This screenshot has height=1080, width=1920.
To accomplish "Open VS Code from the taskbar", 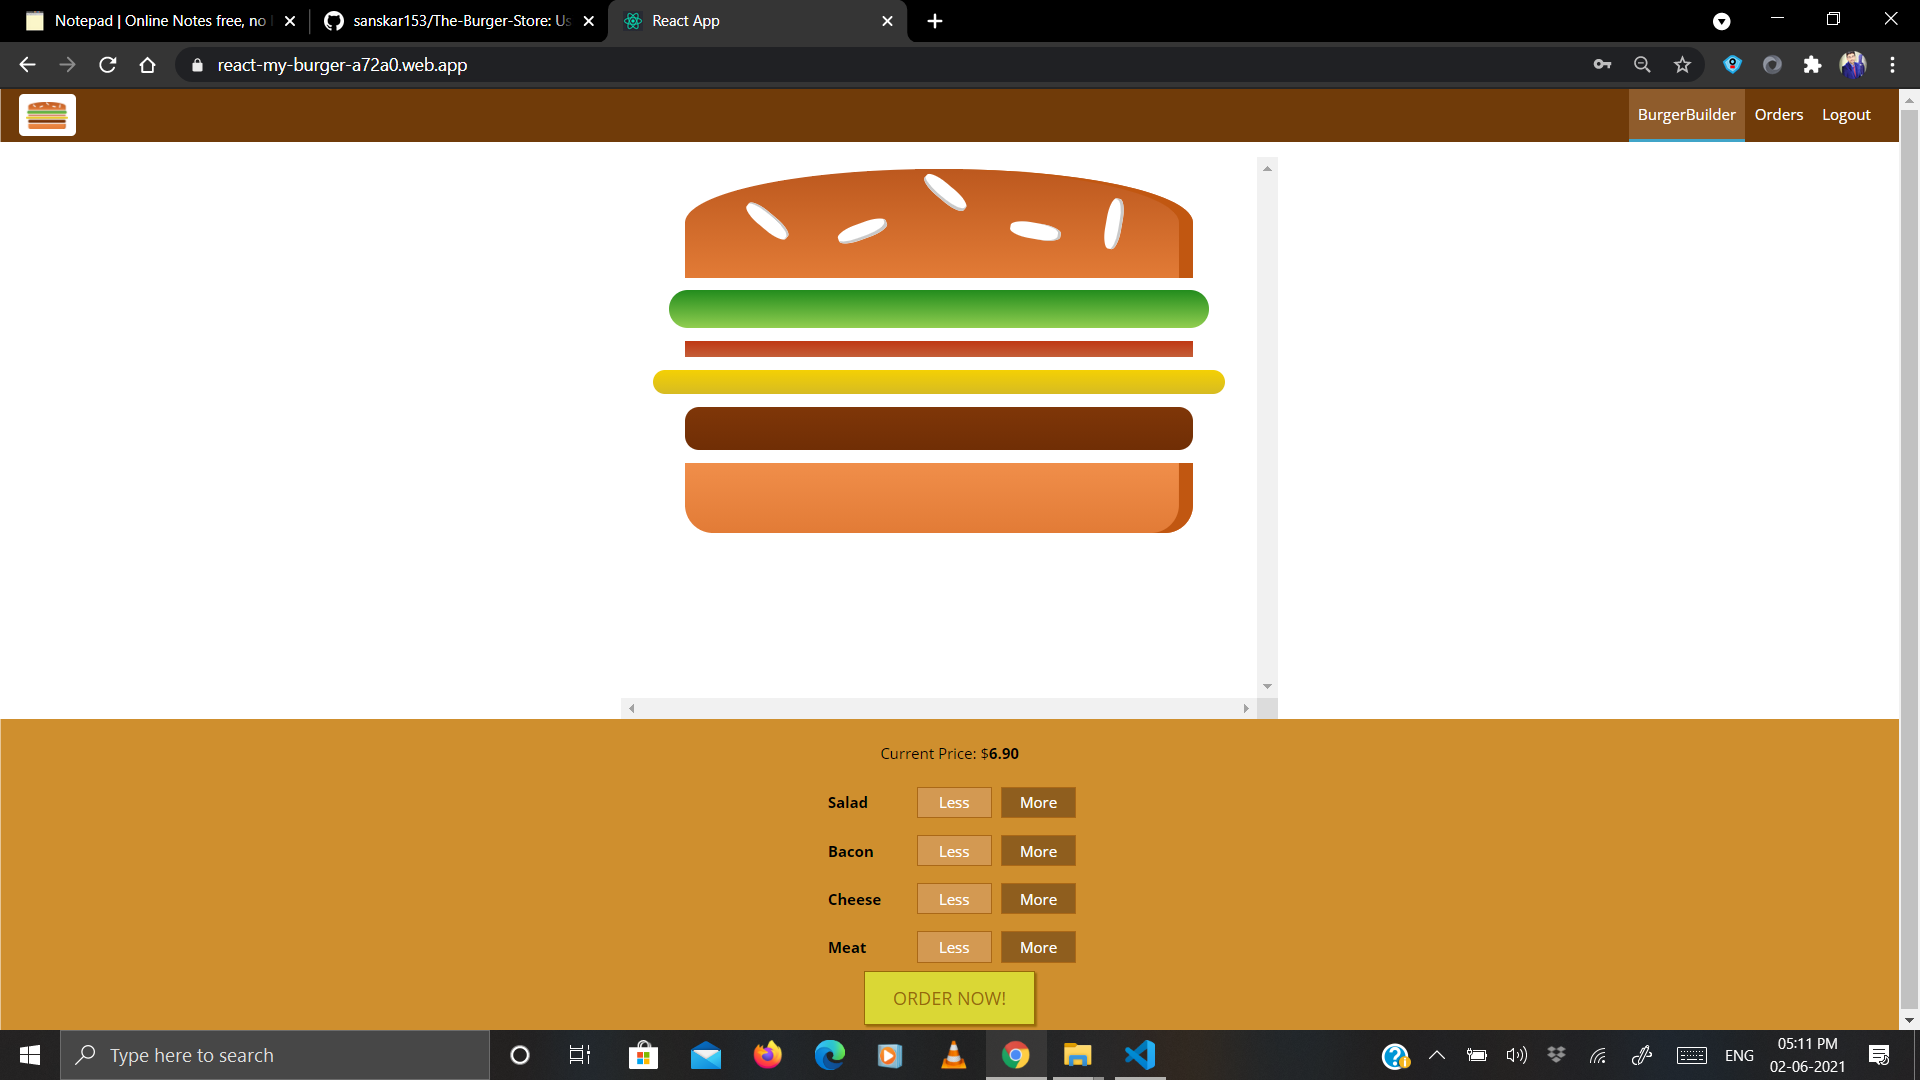I will click(1139, 1054).
